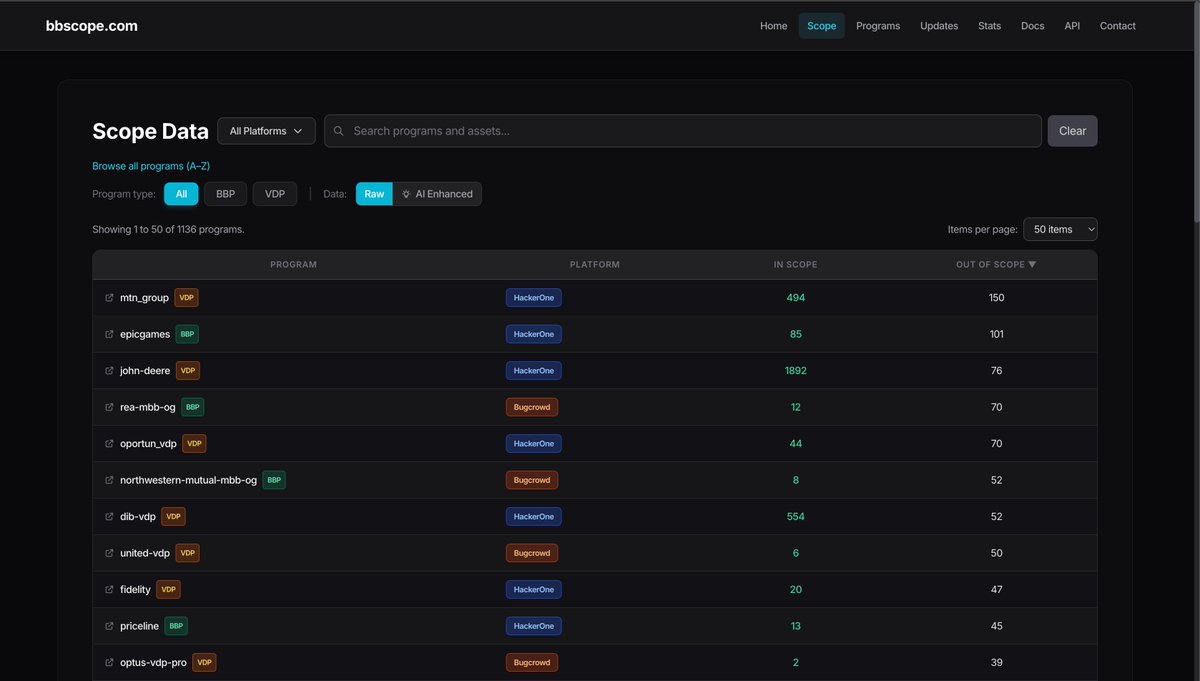Click out-of-scope count 101
The image size is (1200, 681).
(996, 334)
